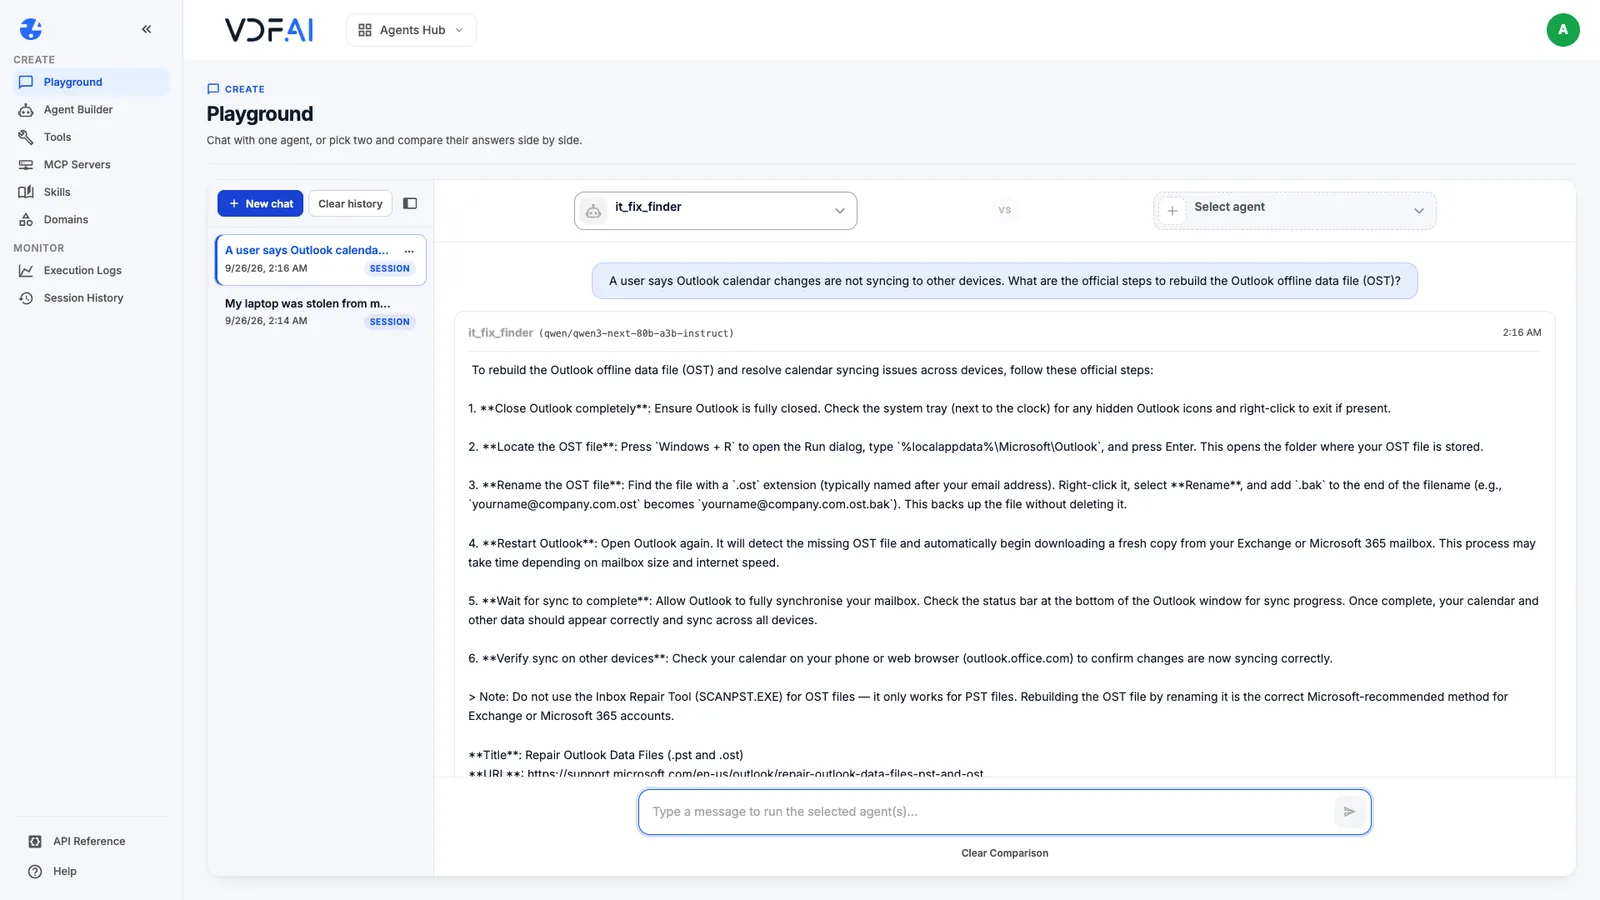
Task: Click the 'Repair Outlook Data Files' title line
Action: point(606,755)
